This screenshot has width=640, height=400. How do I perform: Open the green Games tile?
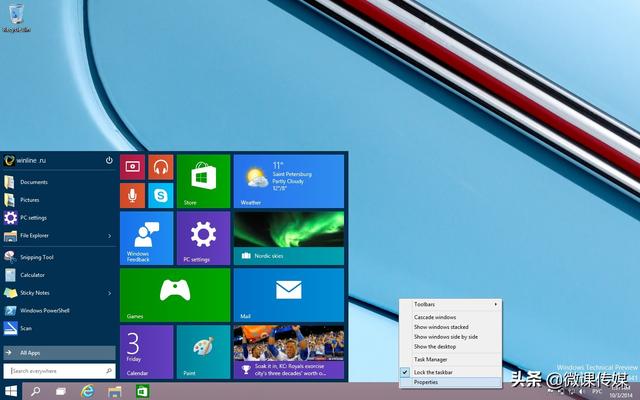point(175,295)
